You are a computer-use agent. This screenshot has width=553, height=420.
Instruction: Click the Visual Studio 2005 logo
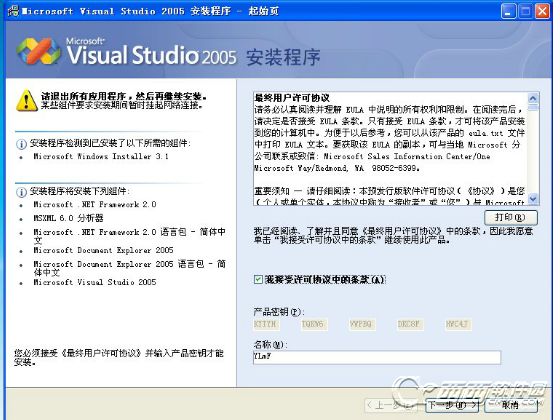point(39,52)
